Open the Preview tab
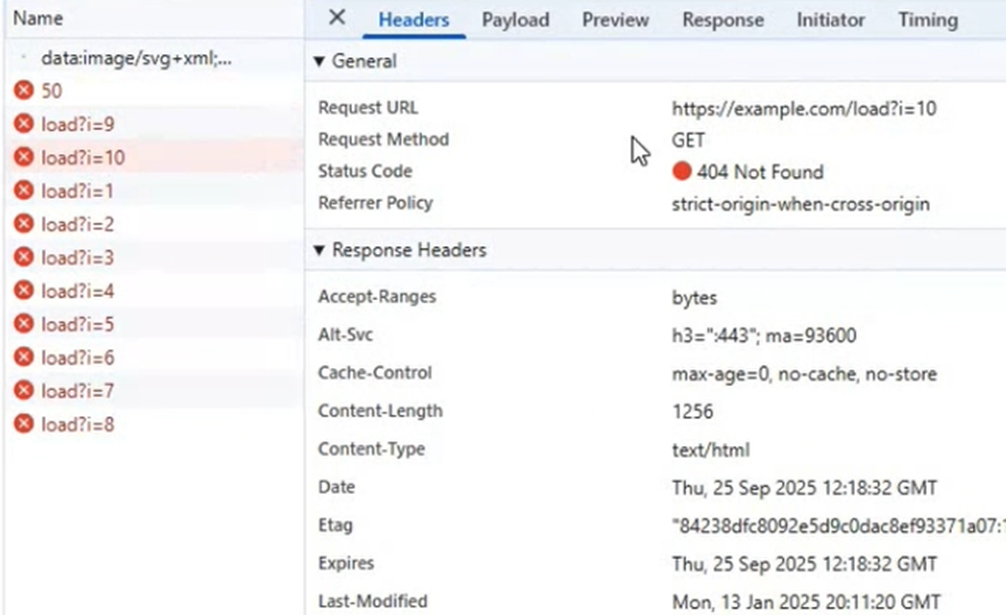Image resolution: width=1006 pixels, height=615 pixels. point(615,20)
